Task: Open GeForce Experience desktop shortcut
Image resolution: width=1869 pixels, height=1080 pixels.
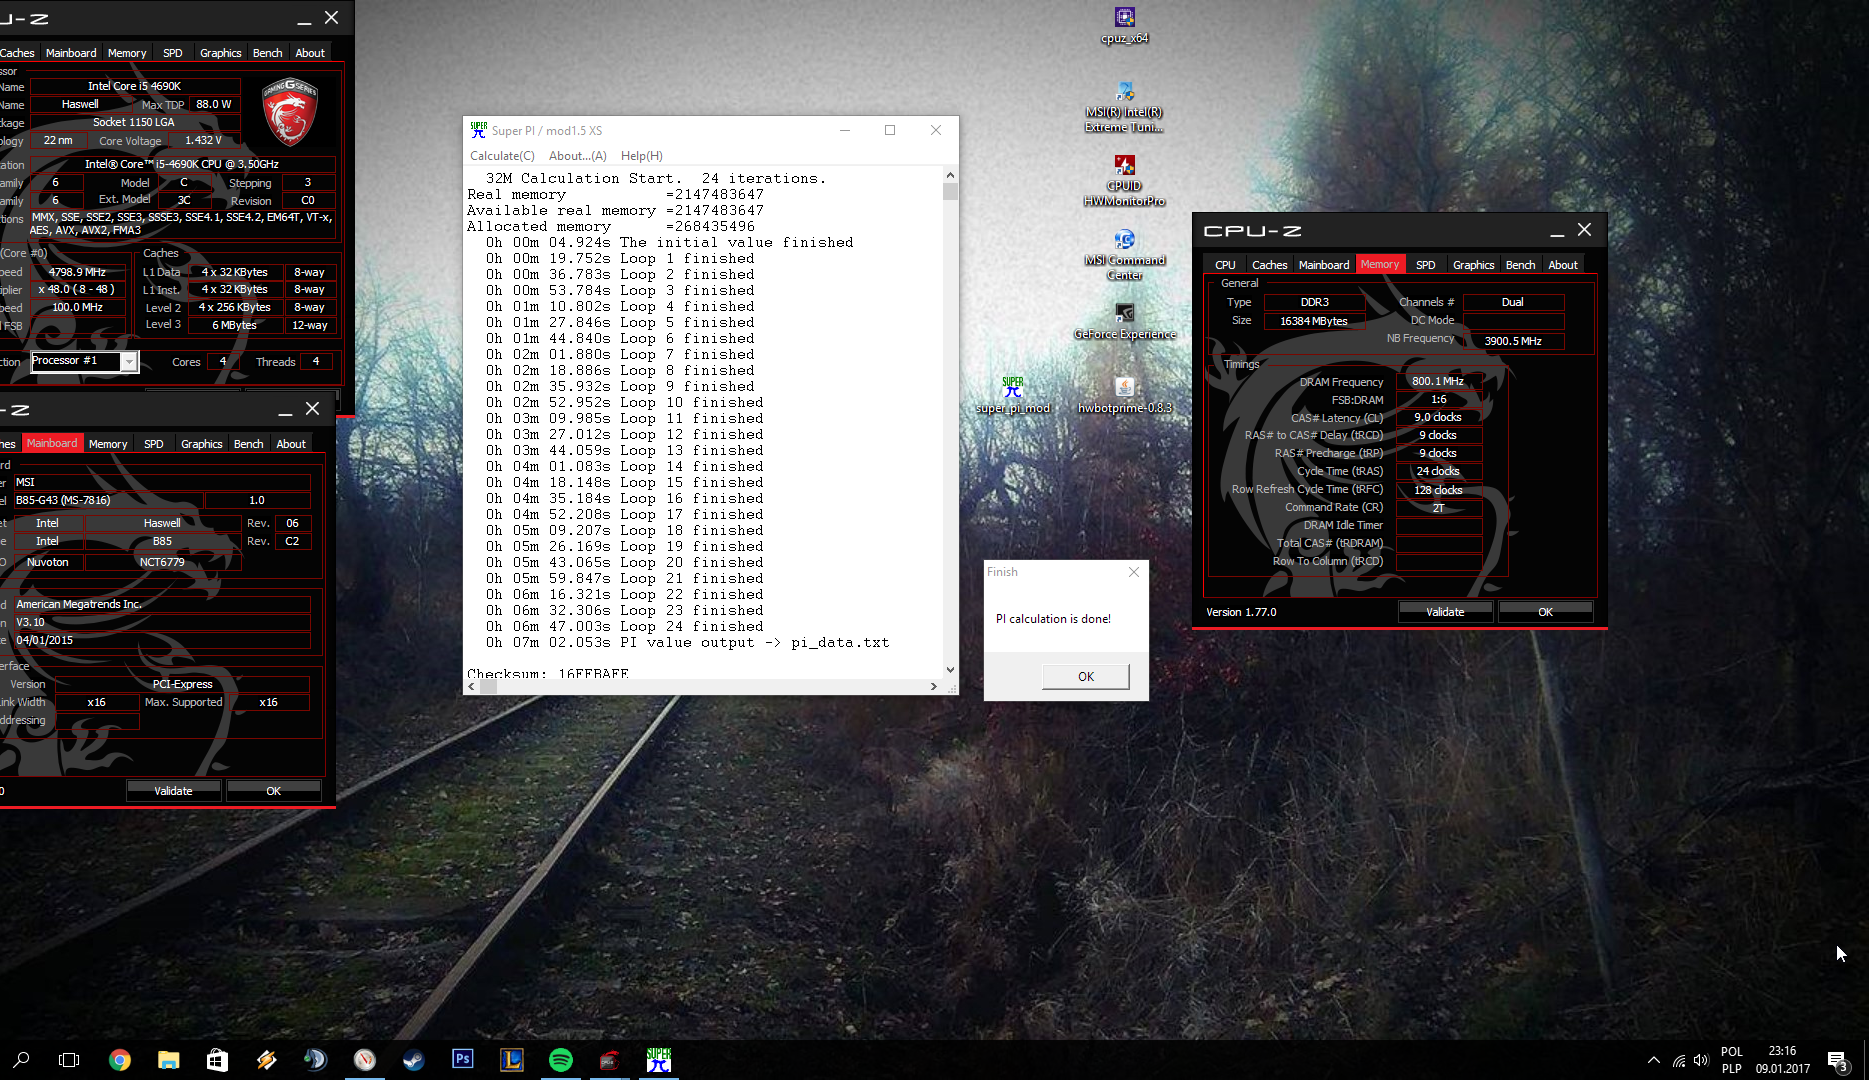Action: click(1124, 321)
